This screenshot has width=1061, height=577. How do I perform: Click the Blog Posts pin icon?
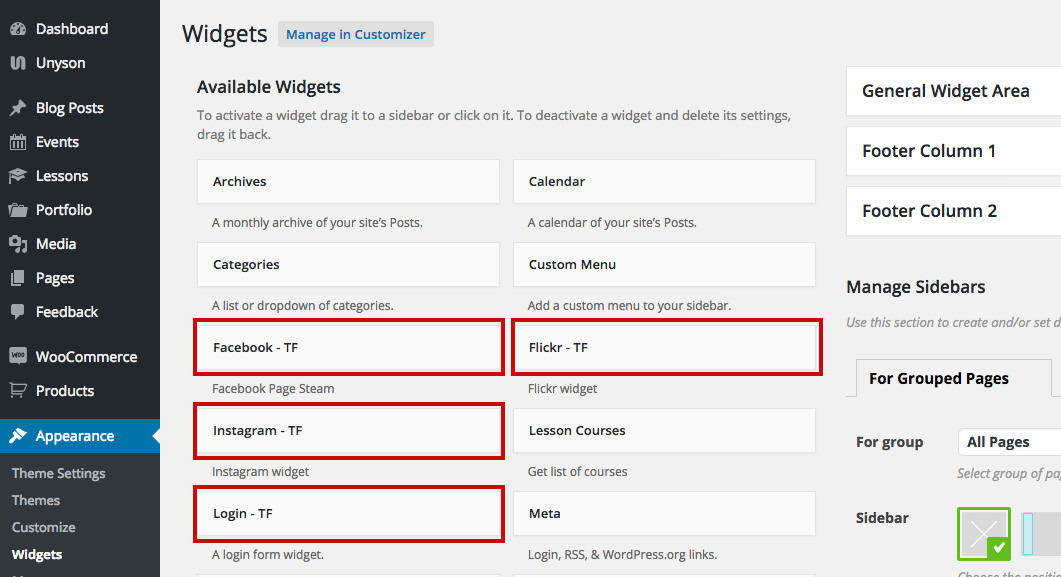pyautogui.click(x=18, y=108)
